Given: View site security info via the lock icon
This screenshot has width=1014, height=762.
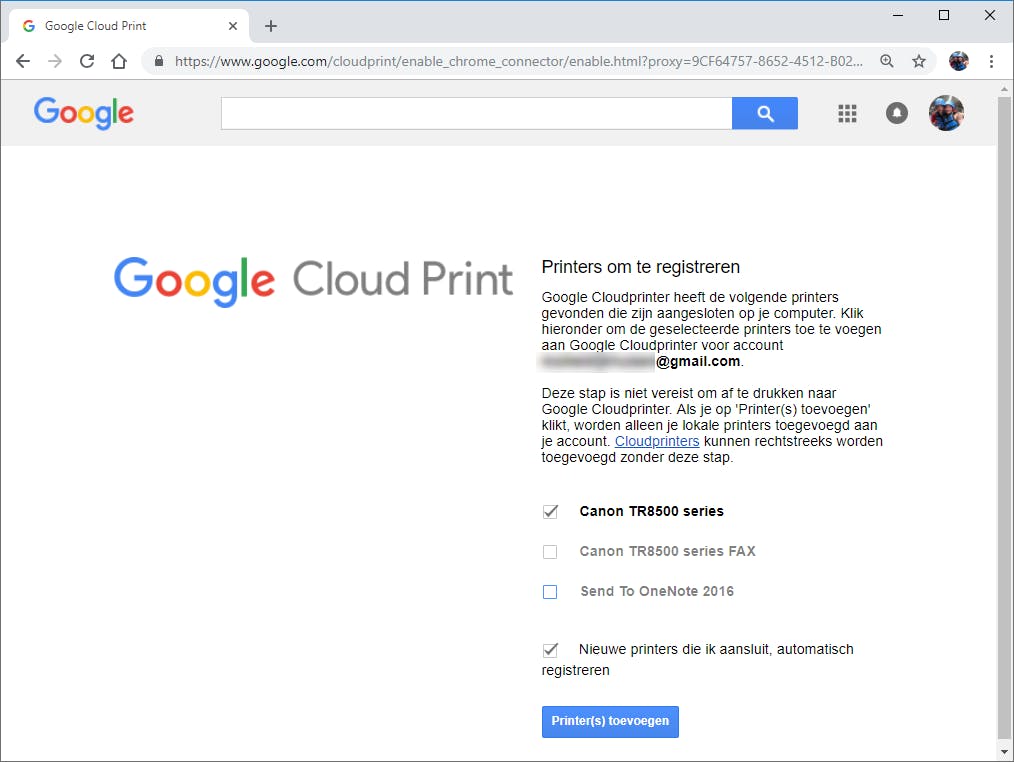Looking at the screenshot, I should point(159,61).
